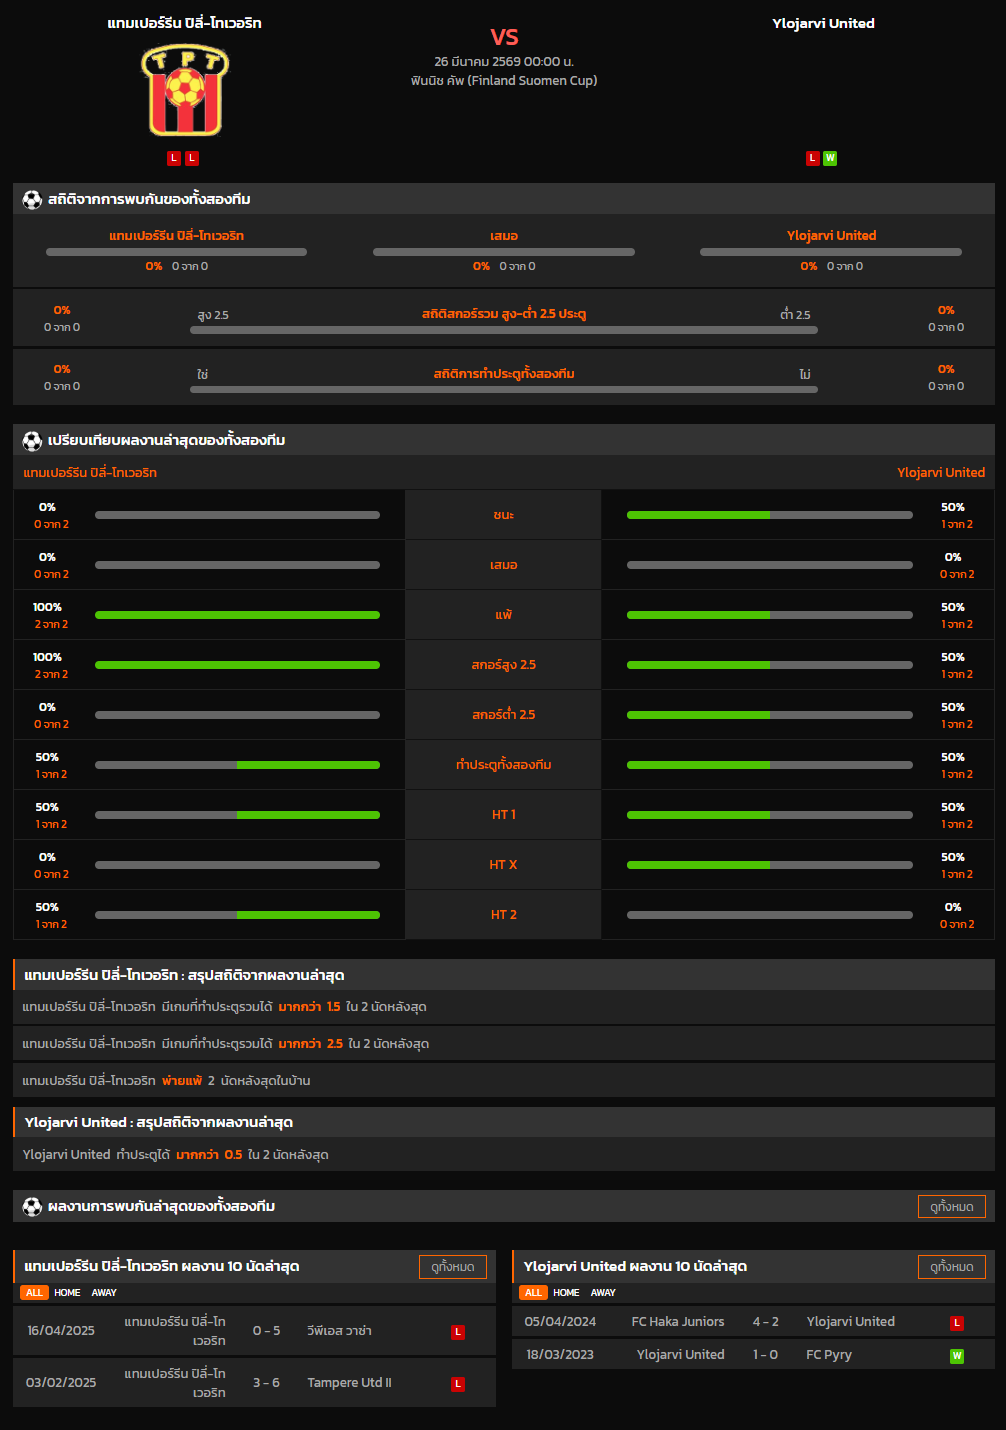This screenshot has width=1006, height=1430.
Task: Click the soccer ball icon beside สถิติจากการพบกันของทั้งสองทีม
Action: pyautogui.click(x=32, y=200)
